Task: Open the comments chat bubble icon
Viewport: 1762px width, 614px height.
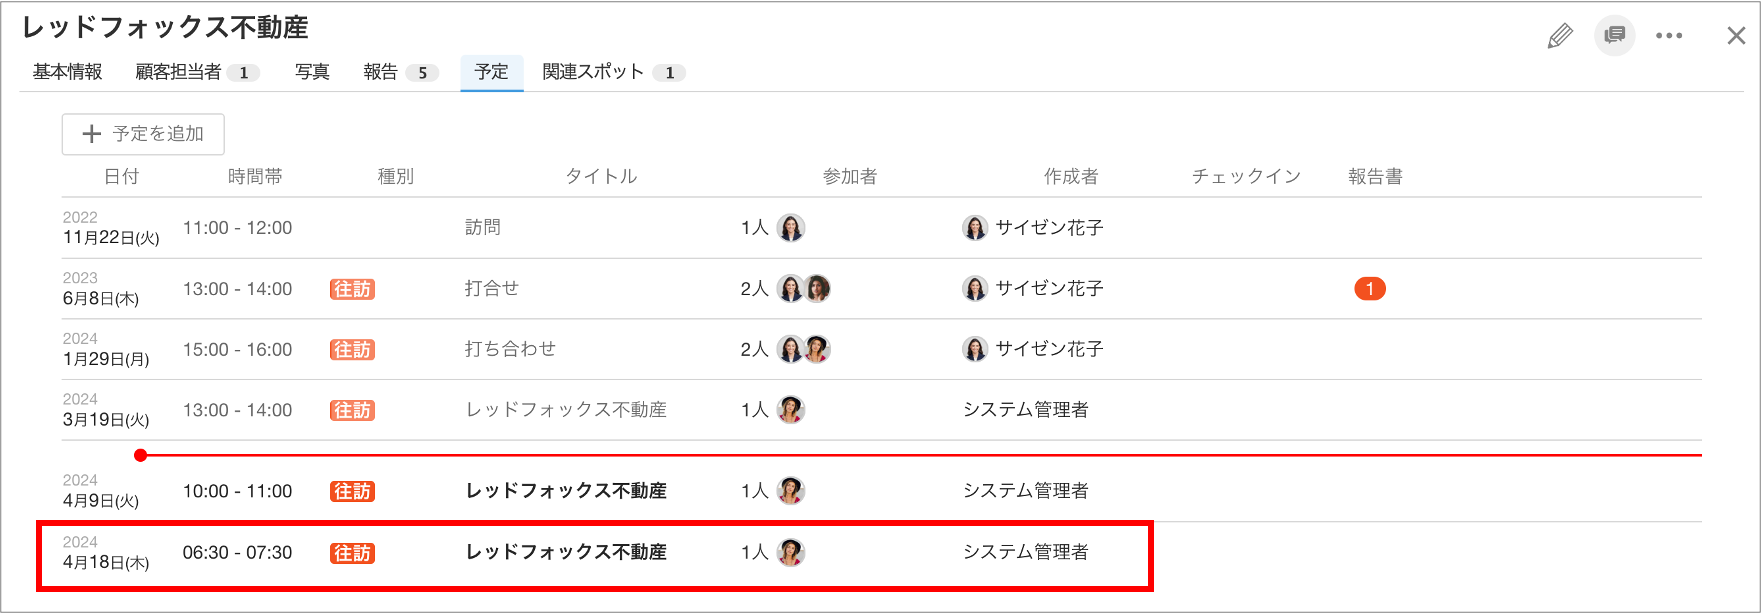Action: (1615, 36)
